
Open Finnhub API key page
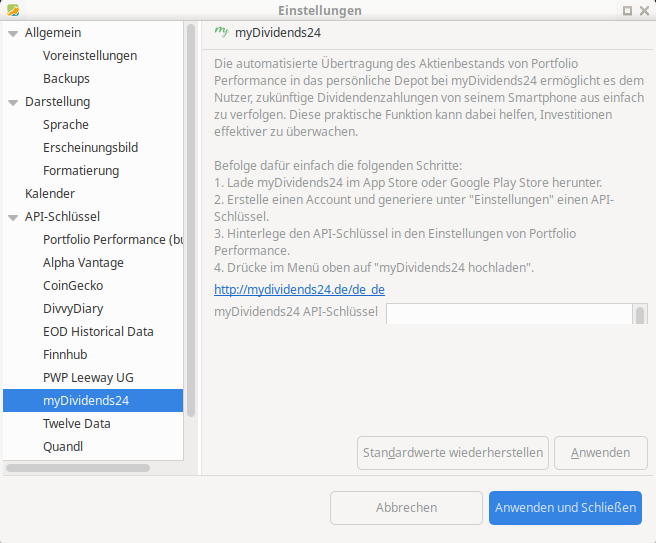tap(65, 355)
